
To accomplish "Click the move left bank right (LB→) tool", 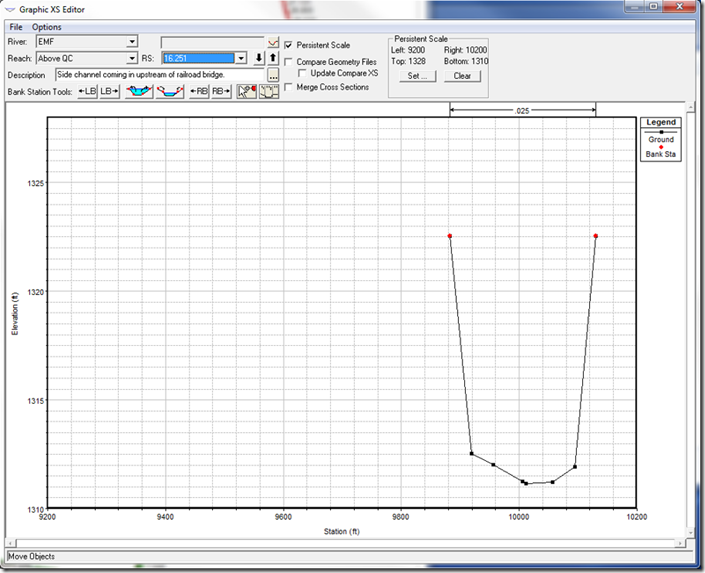I will 109,91.
